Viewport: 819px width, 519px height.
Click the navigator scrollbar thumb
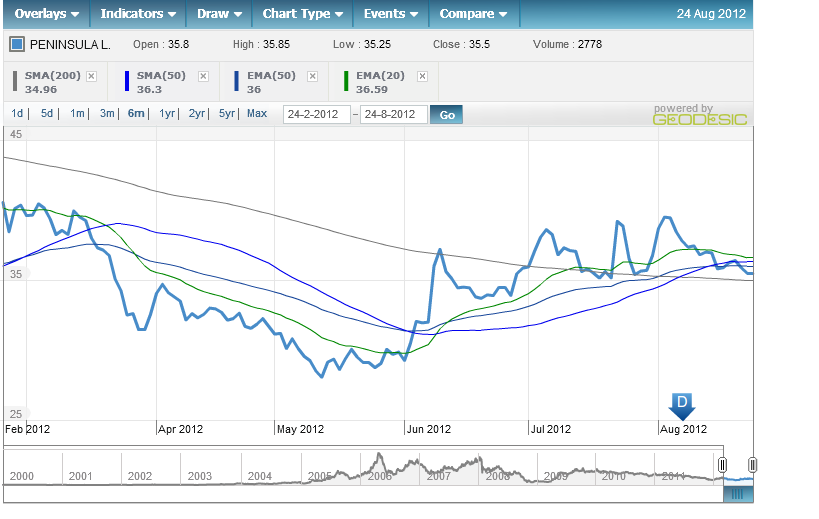(738, 494)
